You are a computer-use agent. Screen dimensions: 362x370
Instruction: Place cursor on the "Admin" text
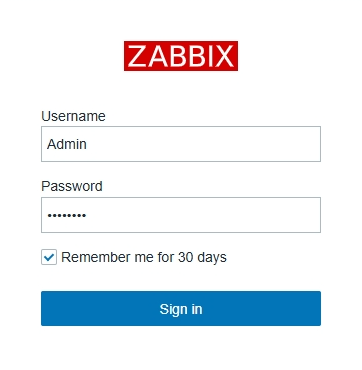67,144
